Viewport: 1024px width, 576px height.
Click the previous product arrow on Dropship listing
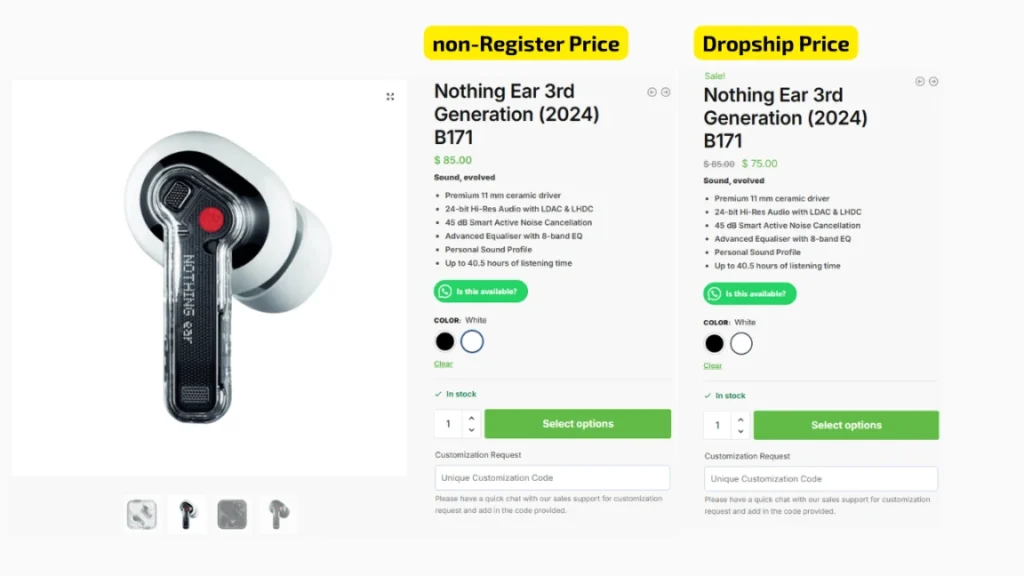tap(920, 81)
